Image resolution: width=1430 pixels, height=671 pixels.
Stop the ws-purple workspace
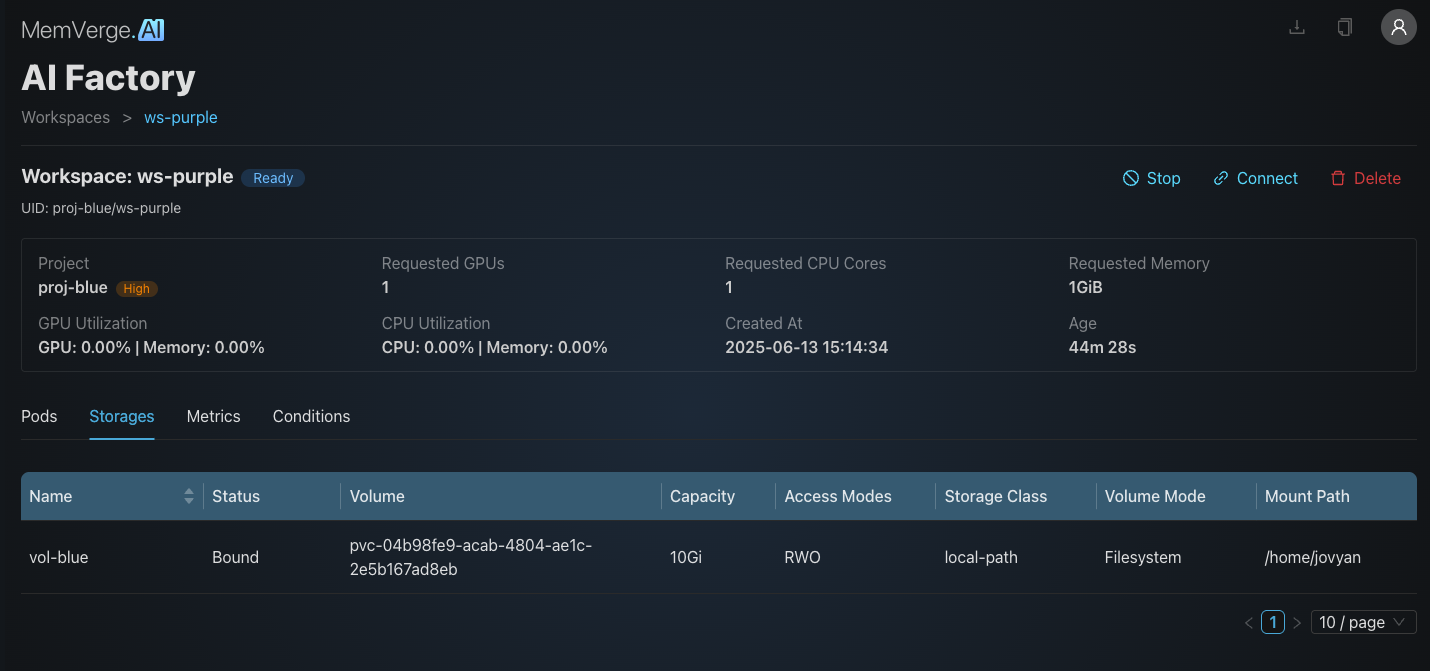pyautogui.click(x=1151, y=178)
